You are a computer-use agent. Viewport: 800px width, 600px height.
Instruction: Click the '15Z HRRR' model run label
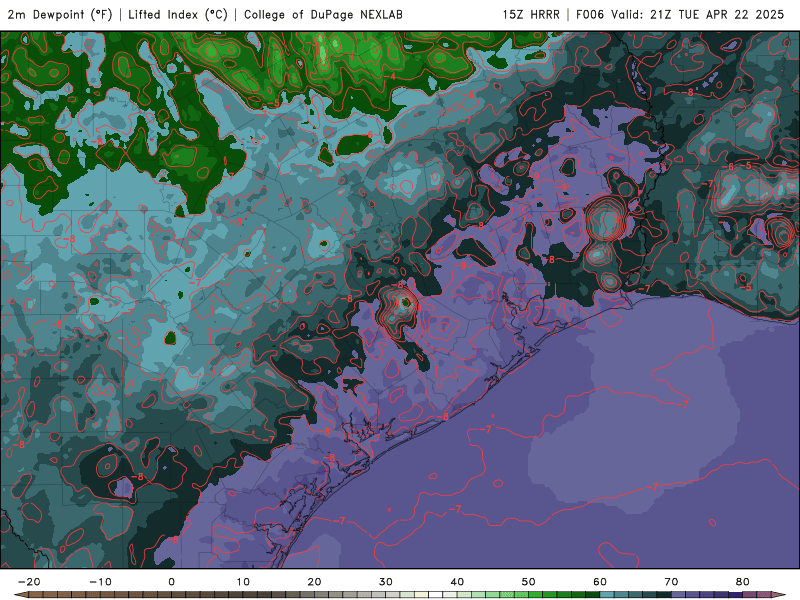[x=531, y=14]
